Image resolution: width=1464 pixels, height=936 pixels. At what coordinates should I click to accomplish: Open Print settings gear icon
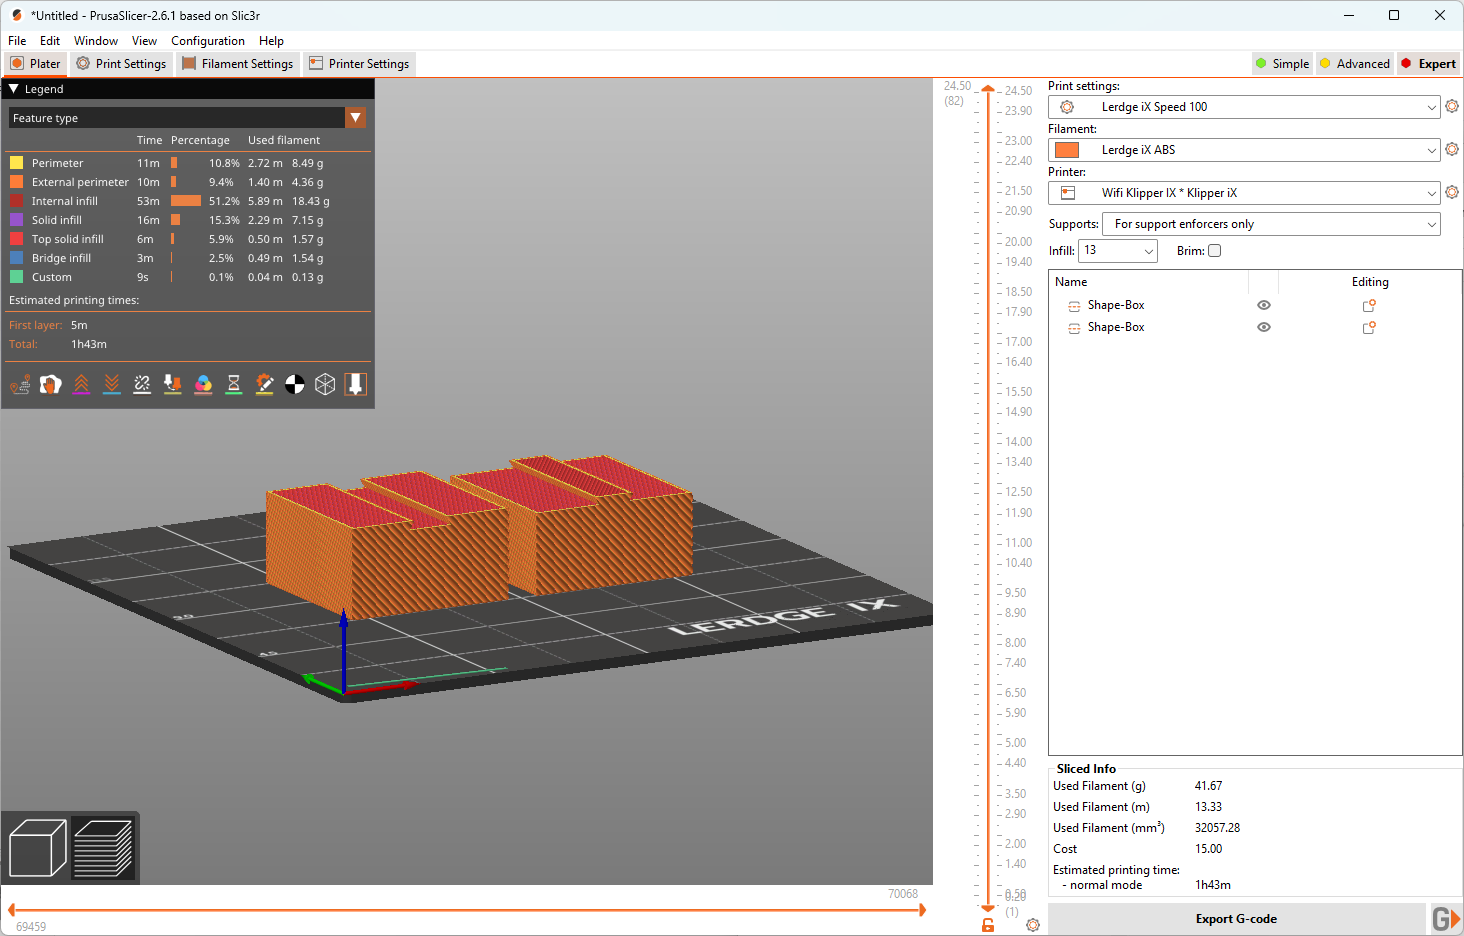coord(1452,106)
